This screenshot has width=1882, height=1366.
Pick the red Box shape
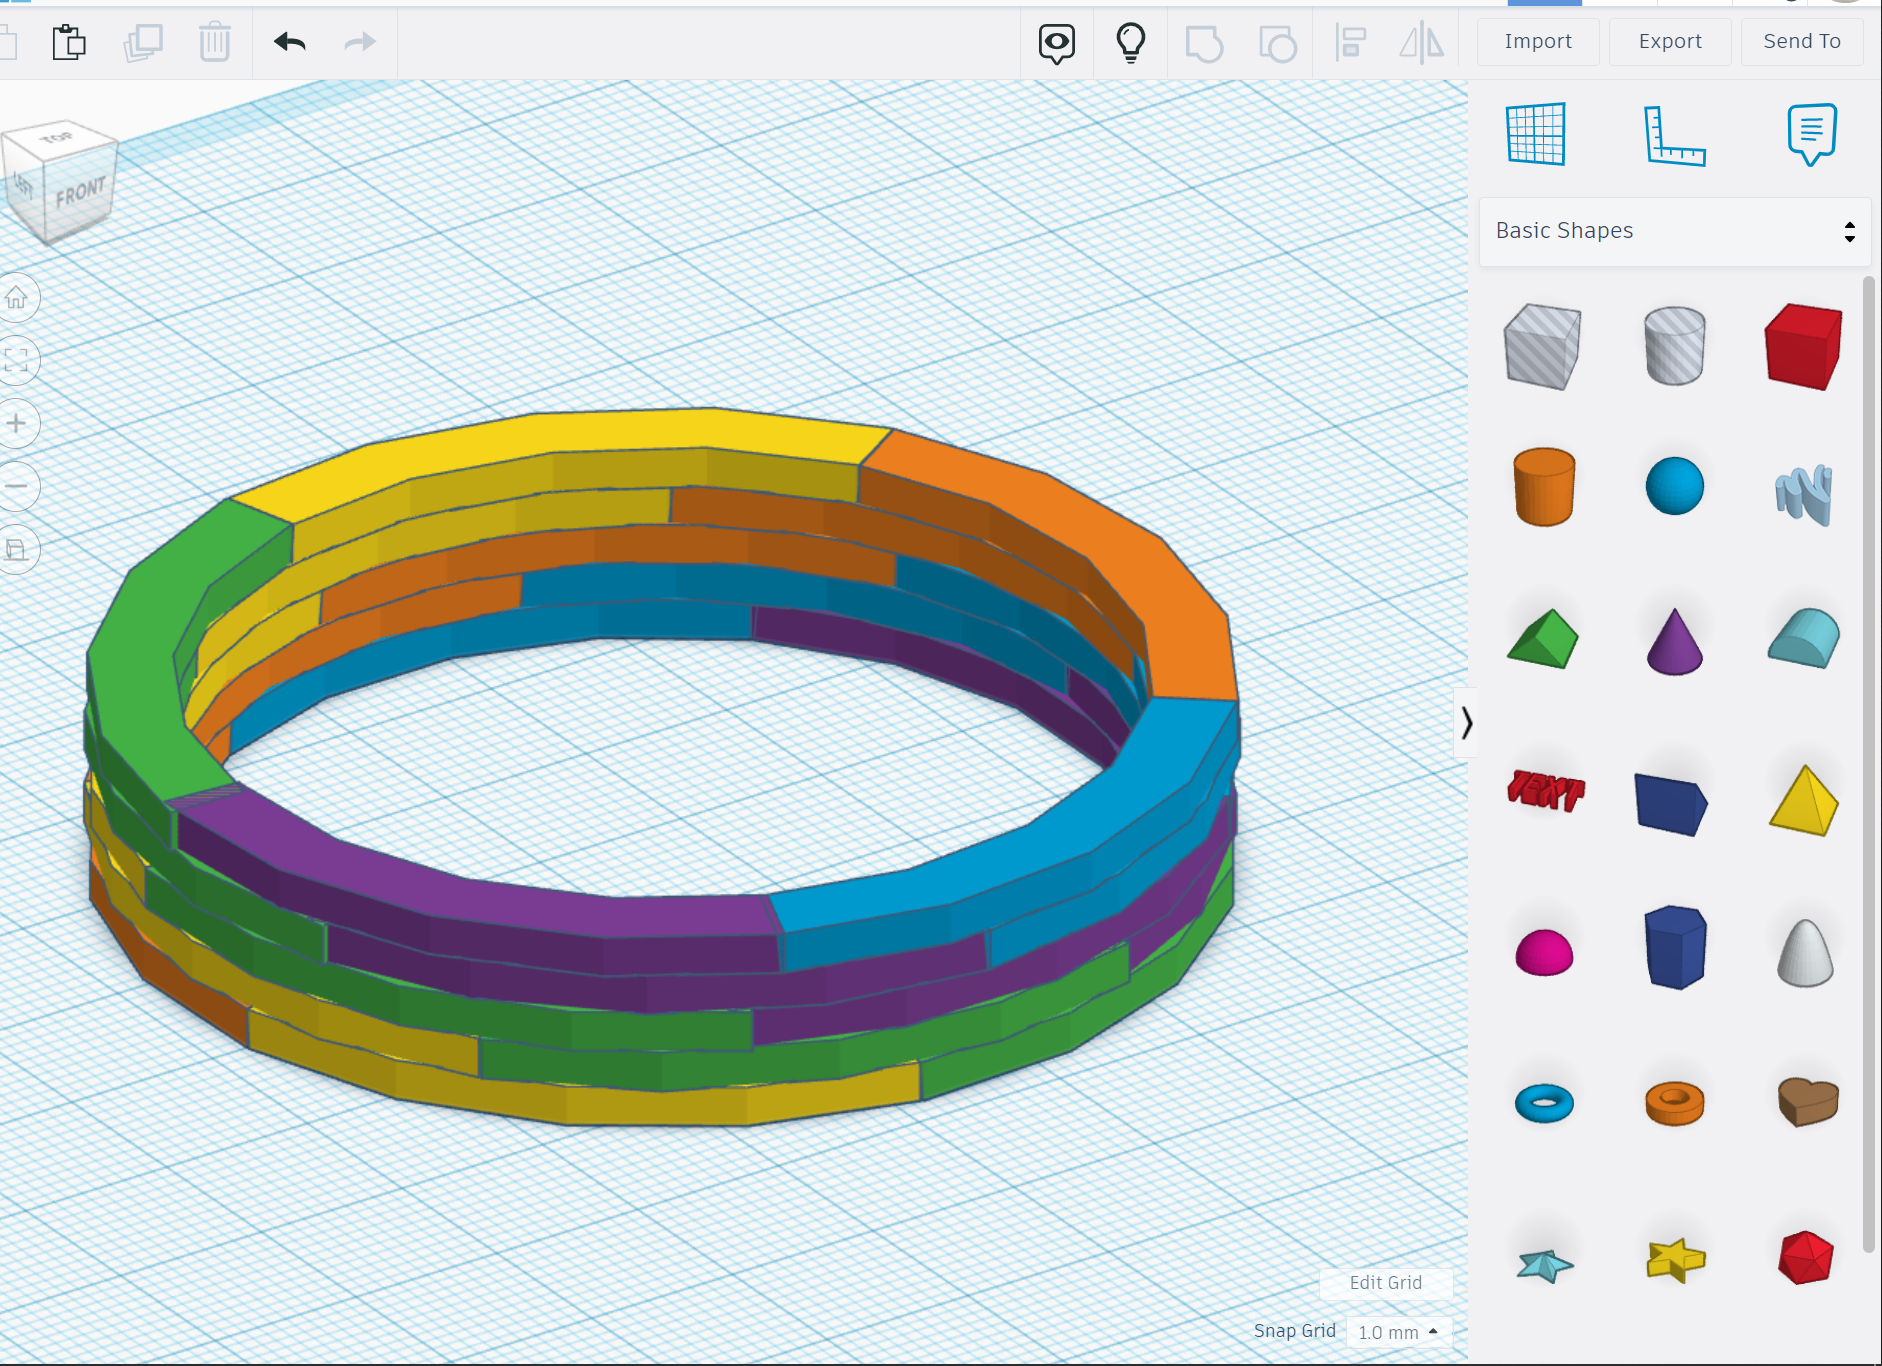pos(1804,346)
